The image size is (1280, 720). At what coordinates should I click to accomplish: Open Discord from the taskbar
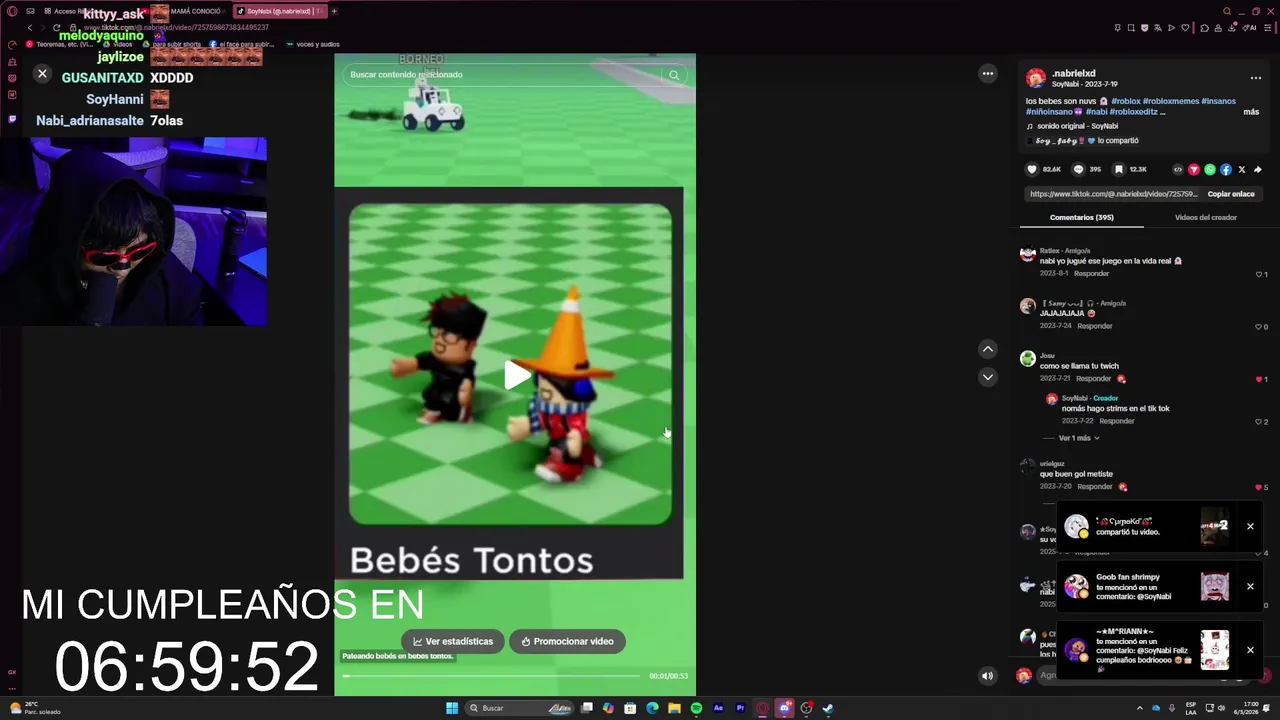tap(785, 708)
